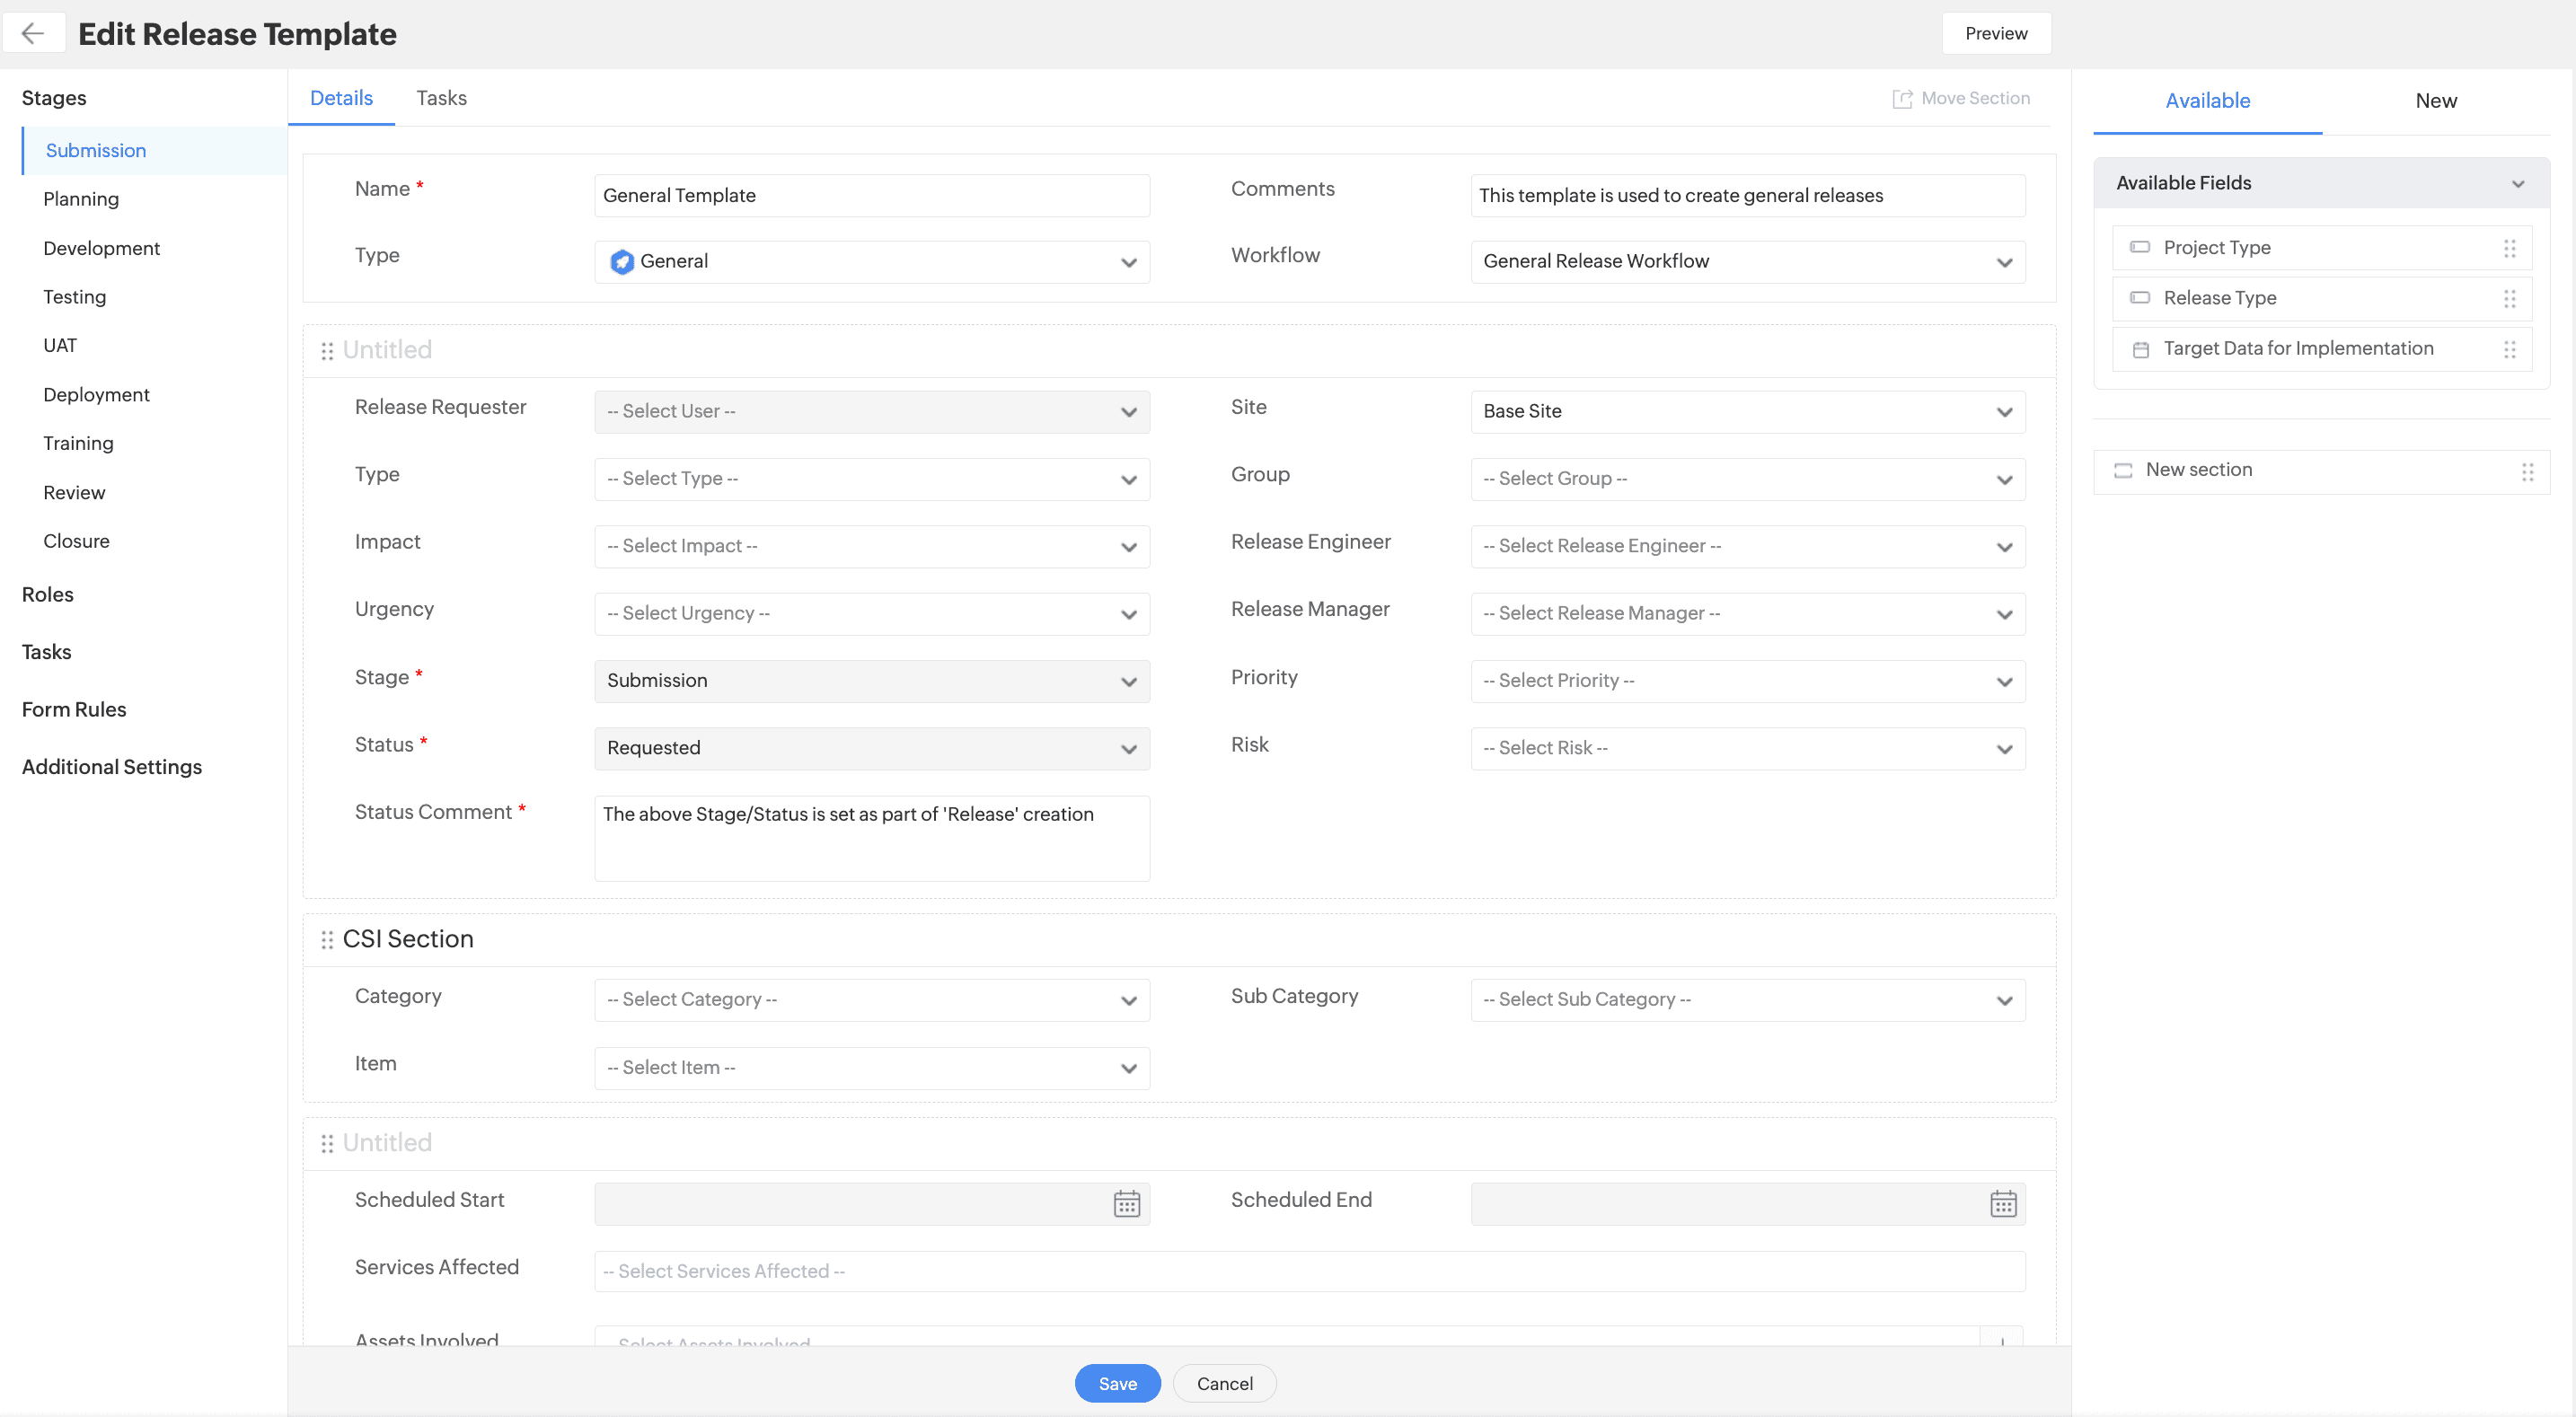Click the Preview button
This screenshot has width=2576, height=1417.
point(1994,32)
